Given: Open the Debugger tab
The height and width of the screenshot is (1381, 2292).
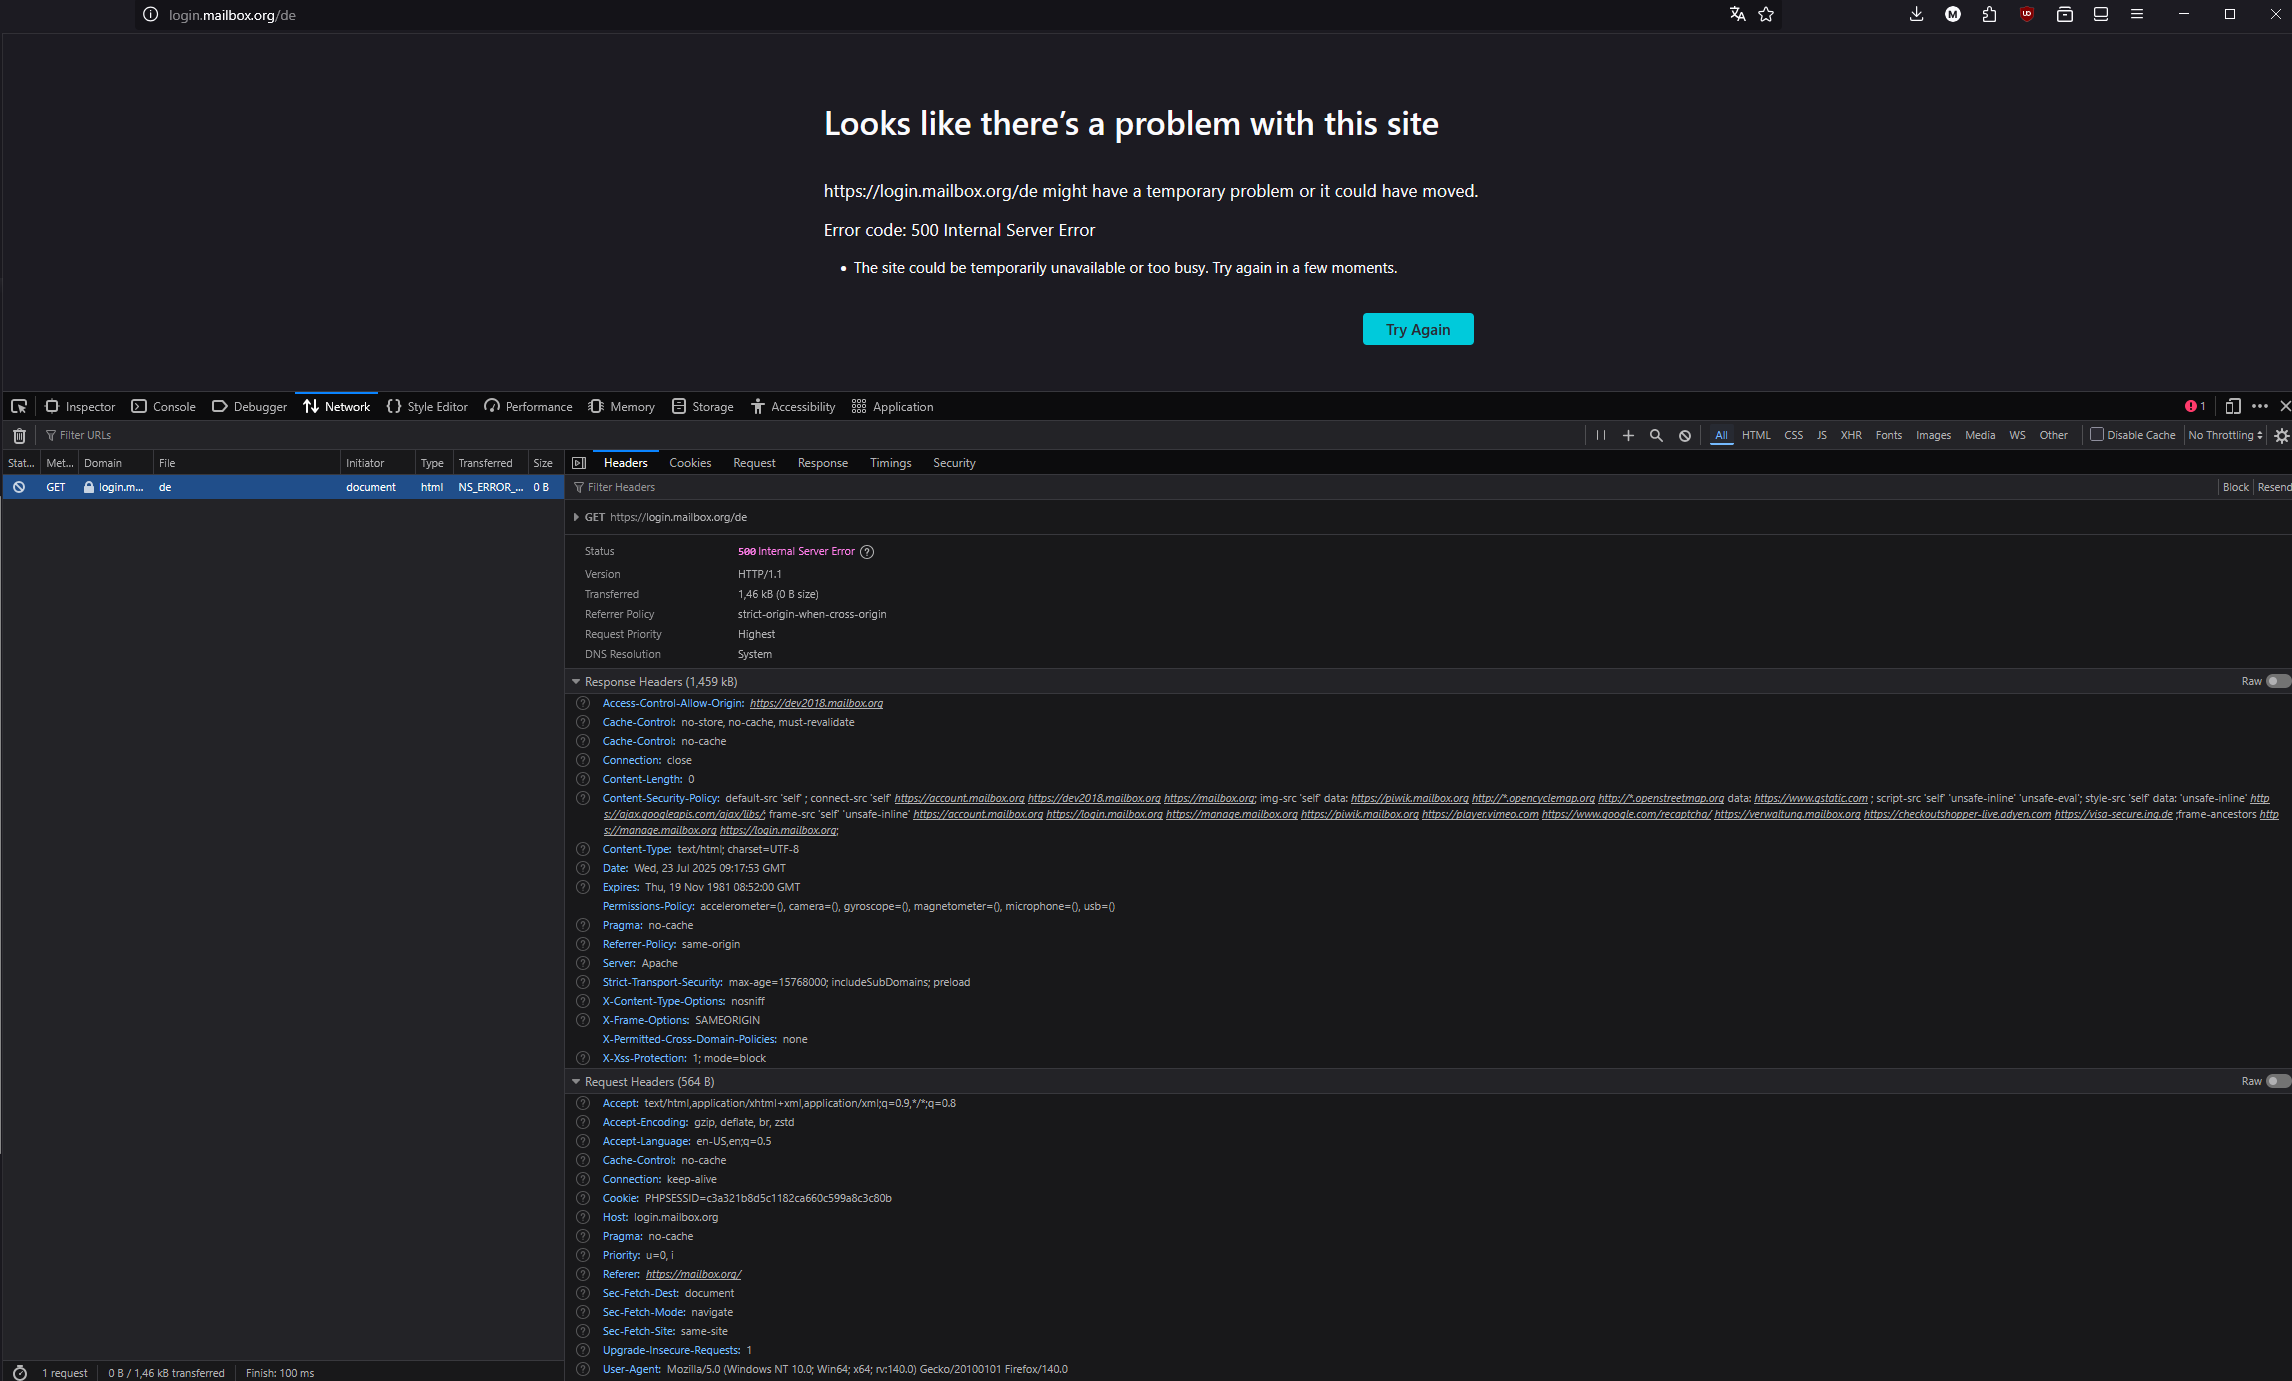Looking at the screenshot, I should (249, 406).
